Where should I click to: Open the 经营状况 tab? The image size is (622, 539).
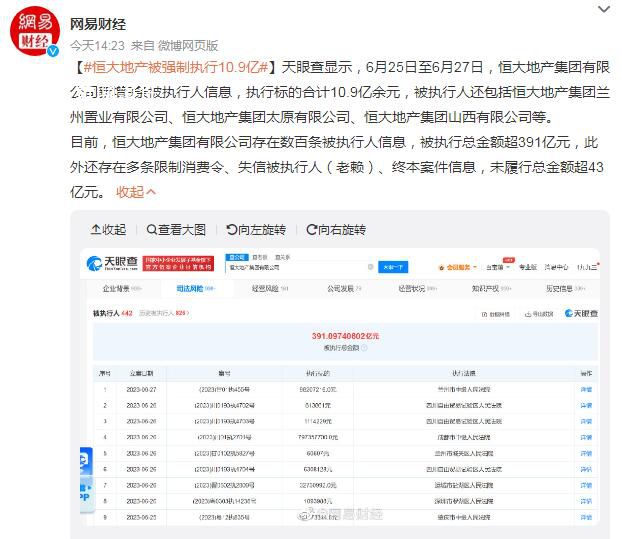pos(417,288)
